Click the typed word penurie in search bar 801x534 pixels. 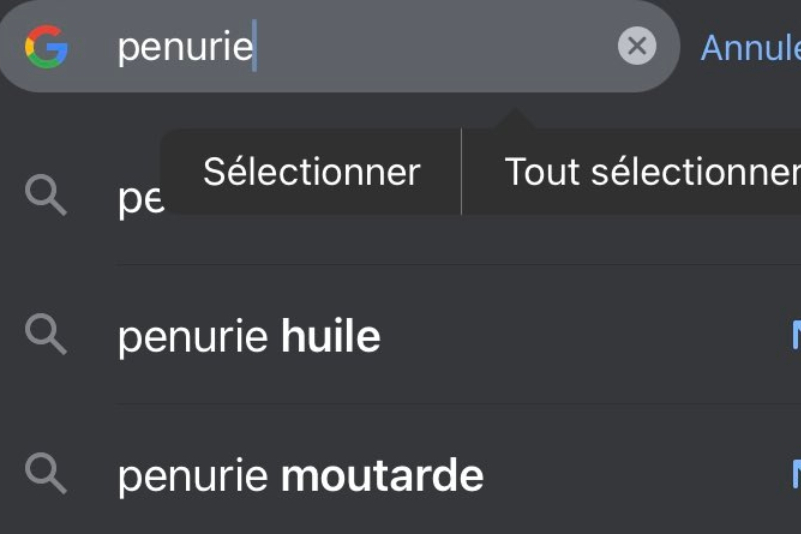tap(184, 48)
